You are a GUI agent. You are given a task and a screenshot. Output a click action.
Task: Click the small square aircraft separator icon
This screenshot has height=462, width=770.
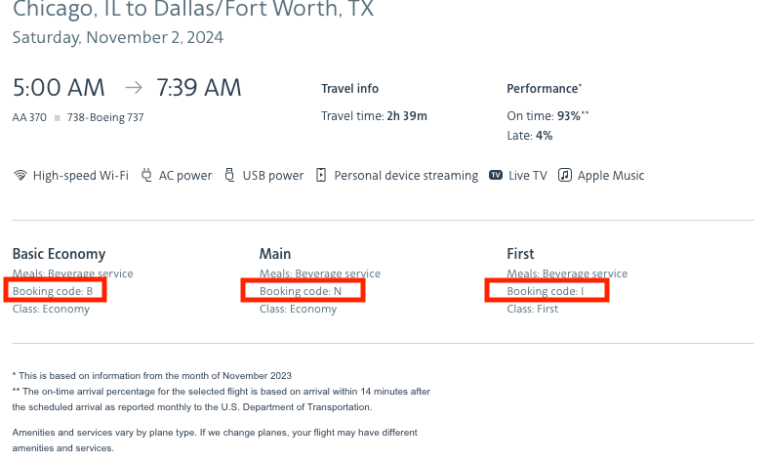(58, 118)
